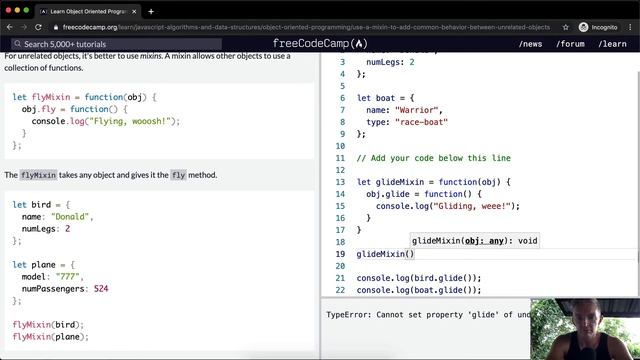Click the flyMixin inline code in description
The image size is (640, 360).
[38, 175]
